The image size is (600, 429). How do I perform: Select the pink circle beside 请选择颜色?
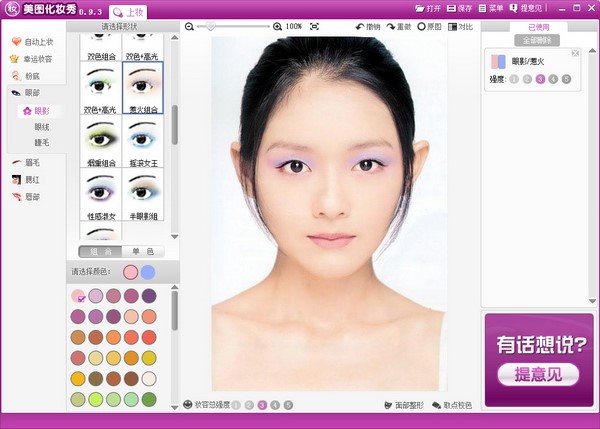(130, 272)
